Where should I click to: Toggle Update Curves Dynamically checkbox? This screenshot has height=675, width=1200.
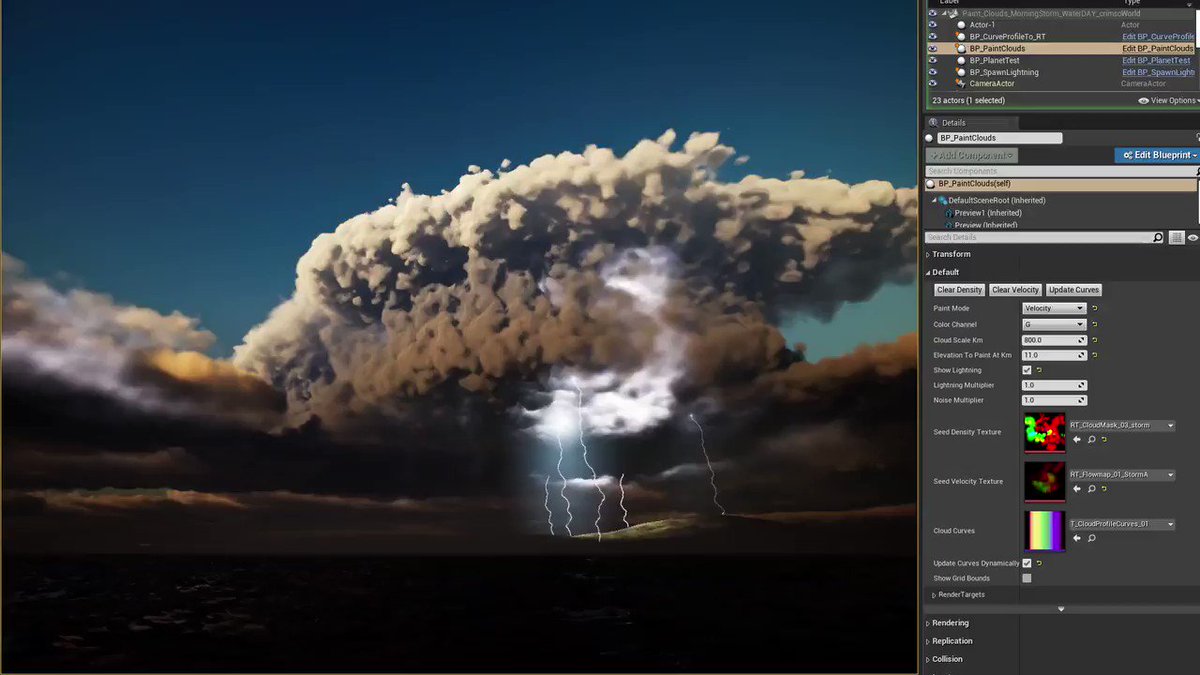pyautogui.click(x=1027, y=563)
